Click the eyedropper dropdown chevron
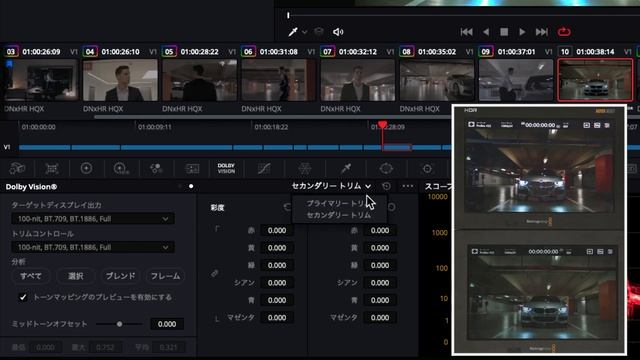Viewport: 640px width, 360px height. (x=304, y=32)
